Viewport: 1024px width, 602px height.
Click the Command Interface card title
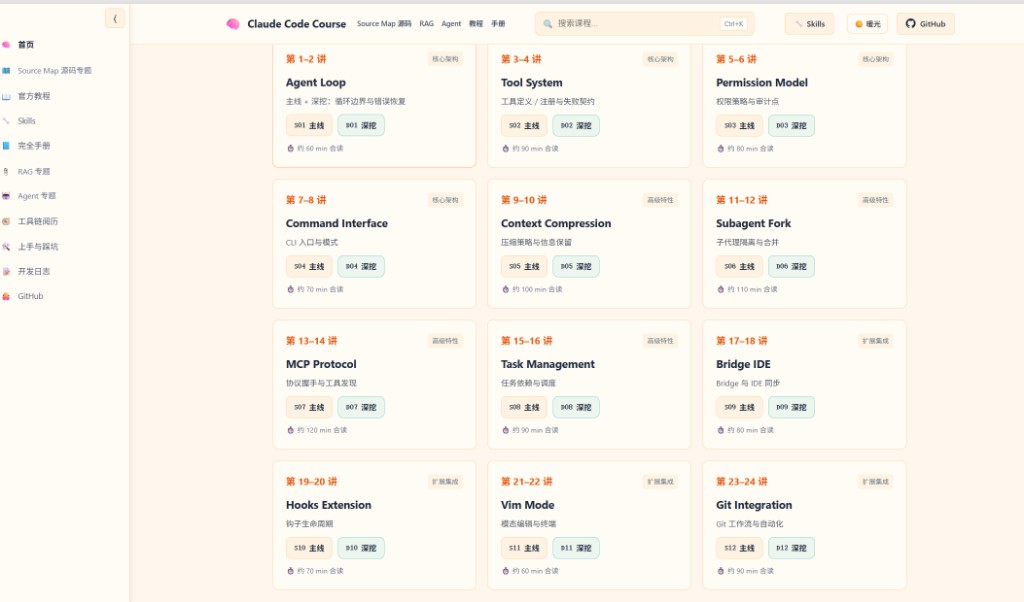coord(336,223)
